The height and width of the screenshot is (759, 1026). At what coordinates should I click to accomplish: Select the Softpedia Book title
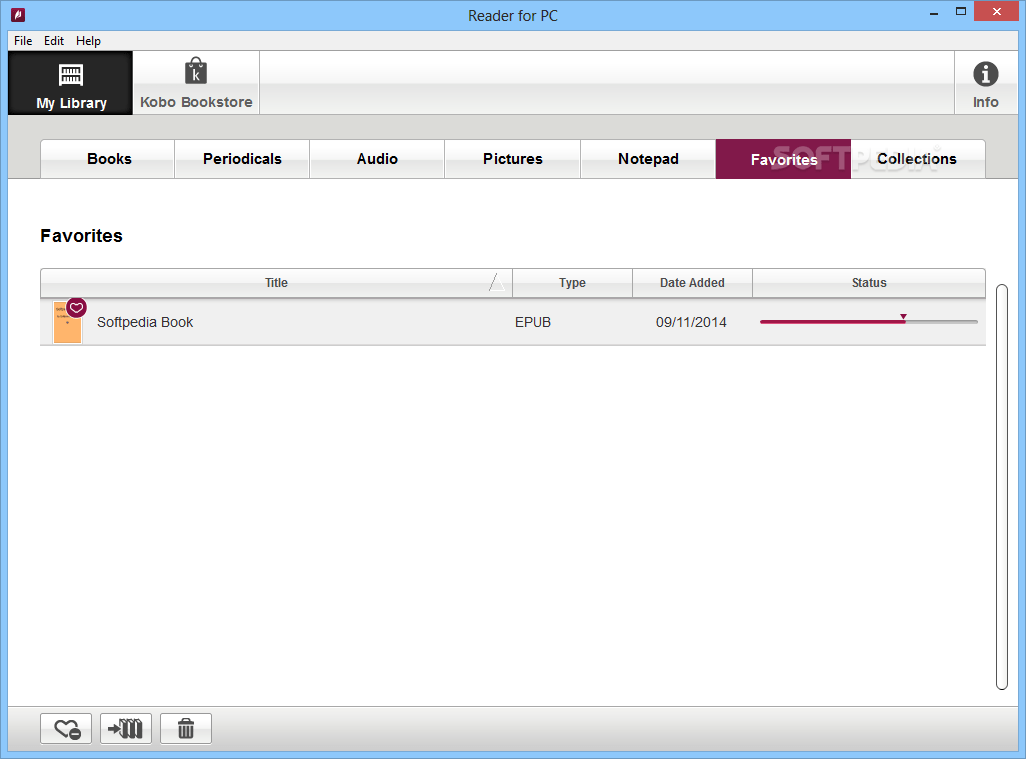point(145,322)
